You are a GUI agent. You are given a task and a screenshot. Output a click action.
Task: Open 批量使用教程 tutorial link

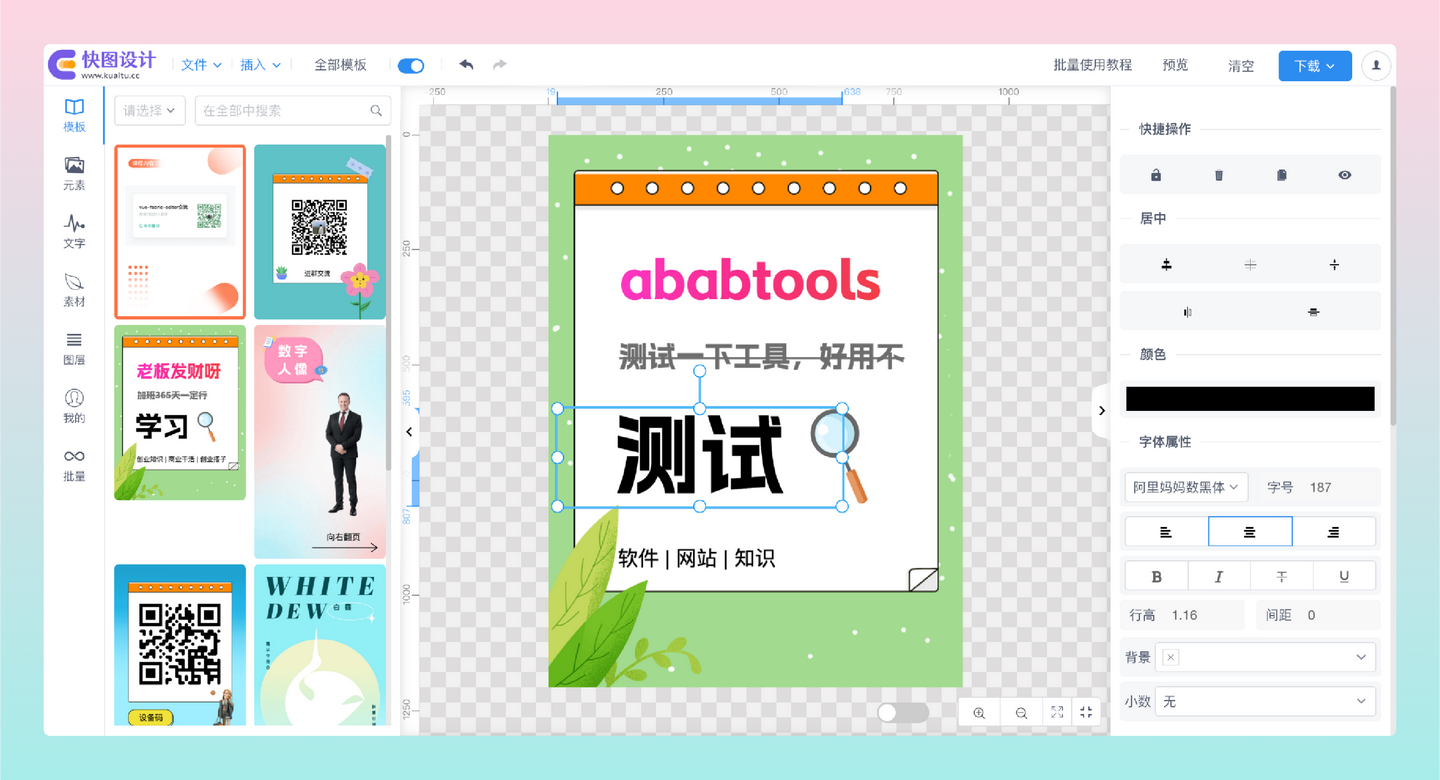1092,65
